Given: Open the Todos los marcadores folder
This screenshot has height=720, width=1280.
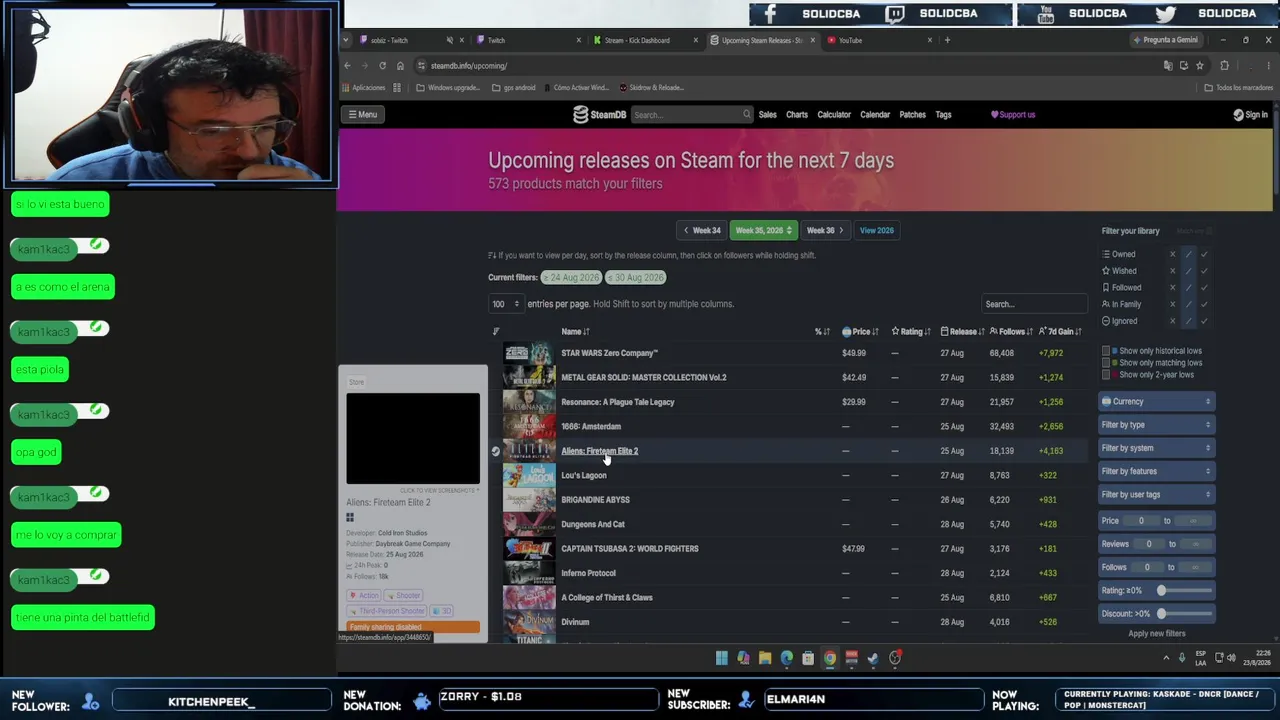Looking at the screenshot, I should (x=1239, y=88).
